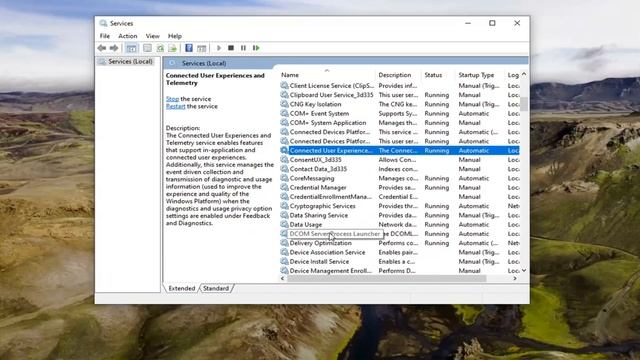Image resolution: width=640 pixels, height=360 pixels.
Task: Switch to the Extended tab
Action: point(182,288)
